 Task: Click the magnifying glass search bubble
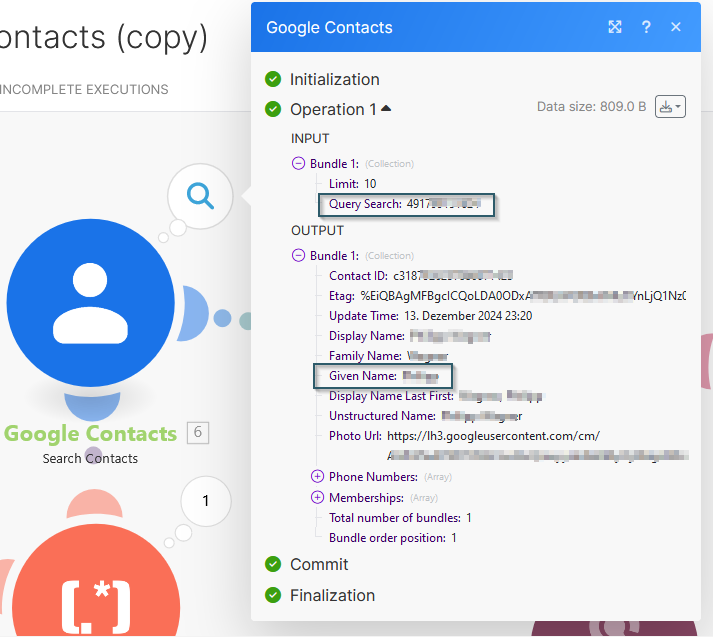200,196
